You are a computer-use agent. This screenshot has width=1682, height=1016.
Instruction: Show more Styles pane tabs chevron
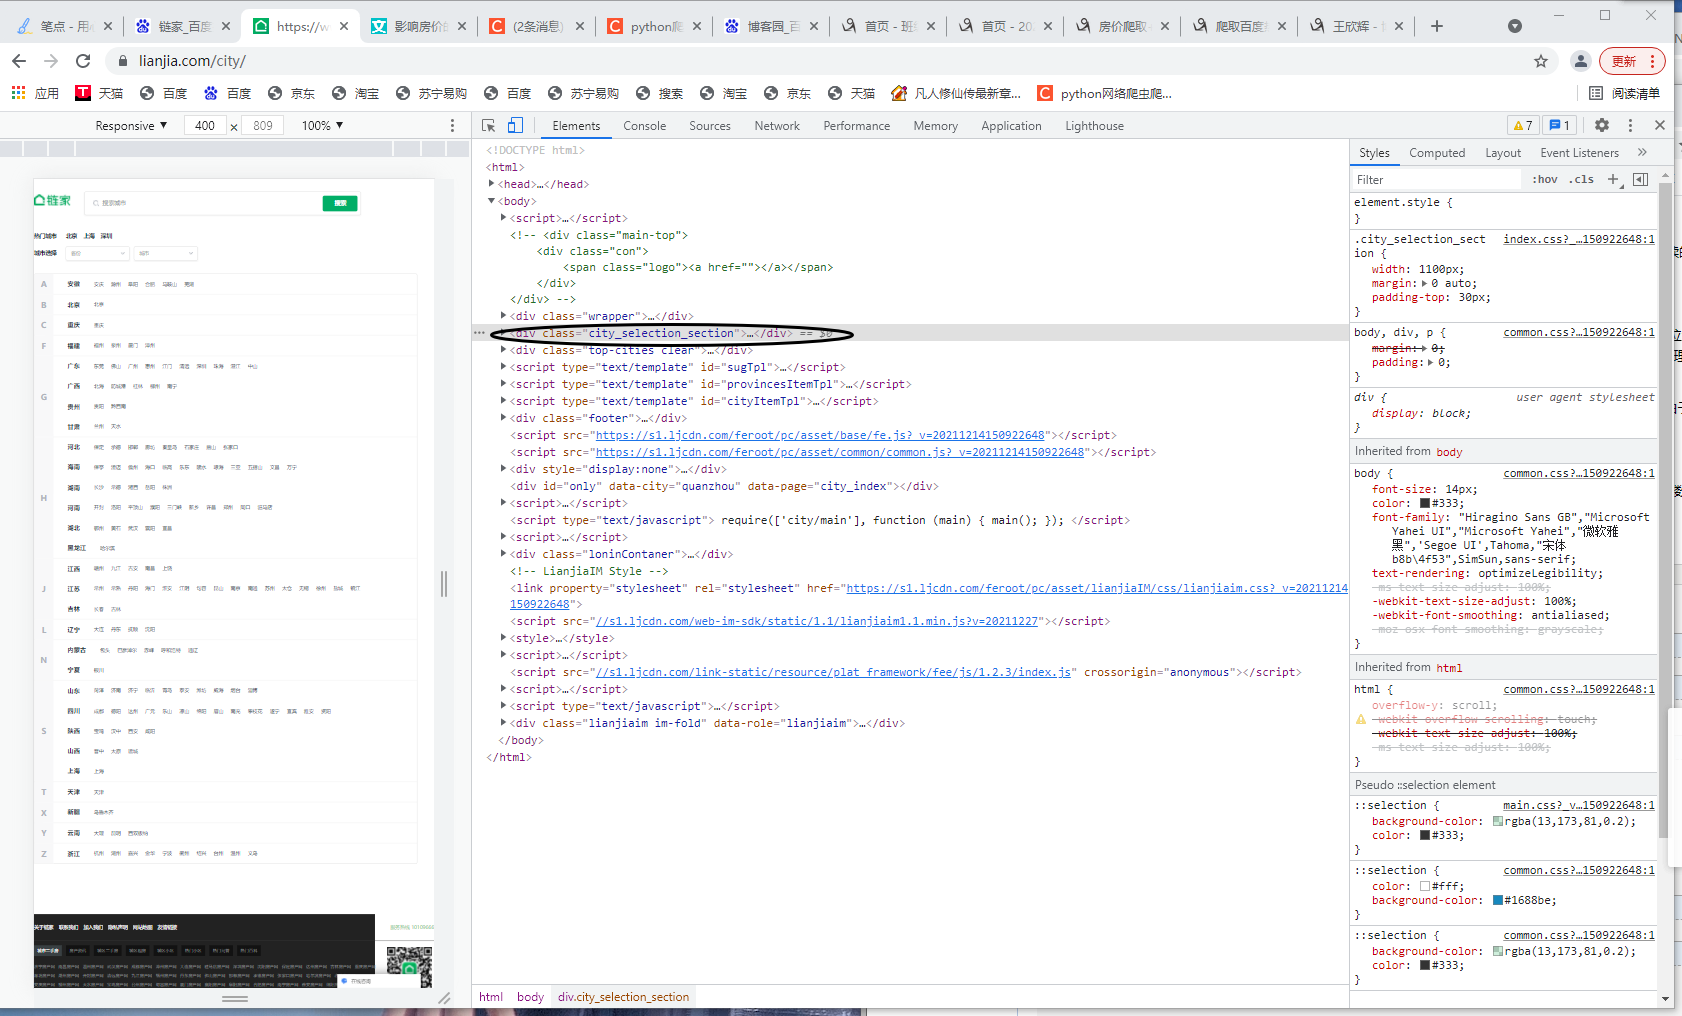(1642, 152)
